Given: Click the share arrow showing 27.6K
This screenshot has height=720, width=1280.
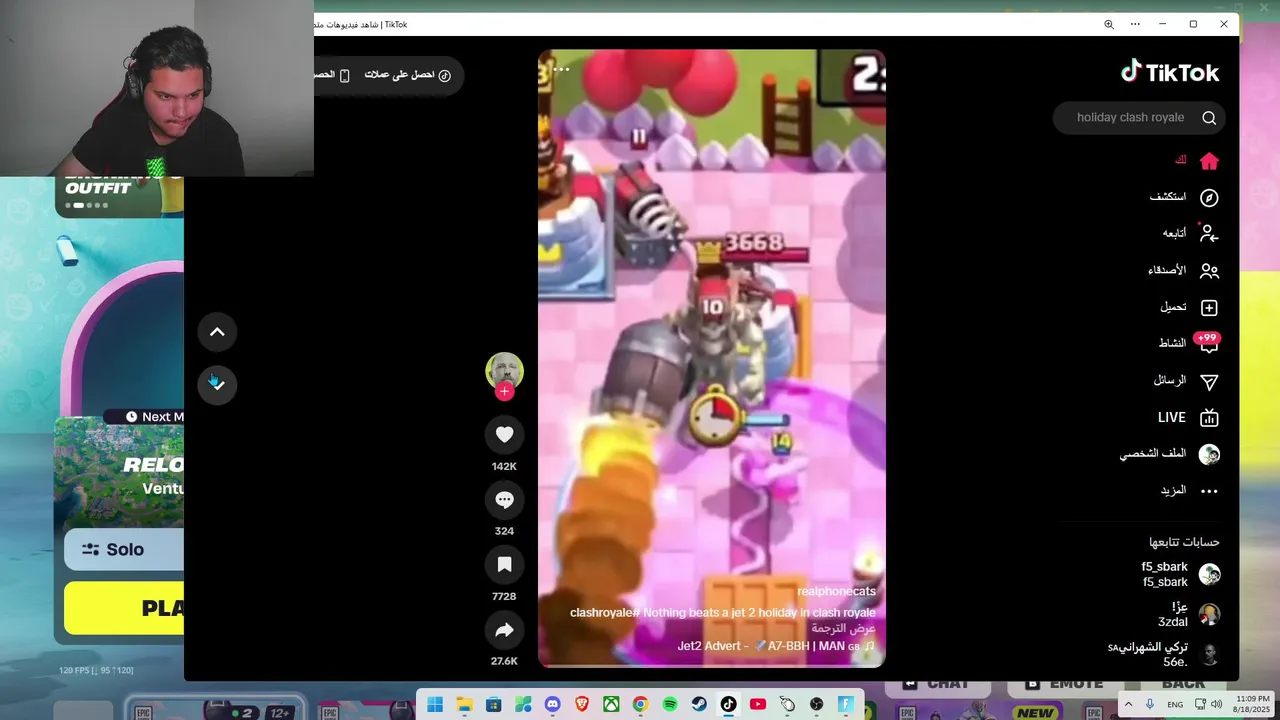Looking at the screenshot, I should pos(504,630).
